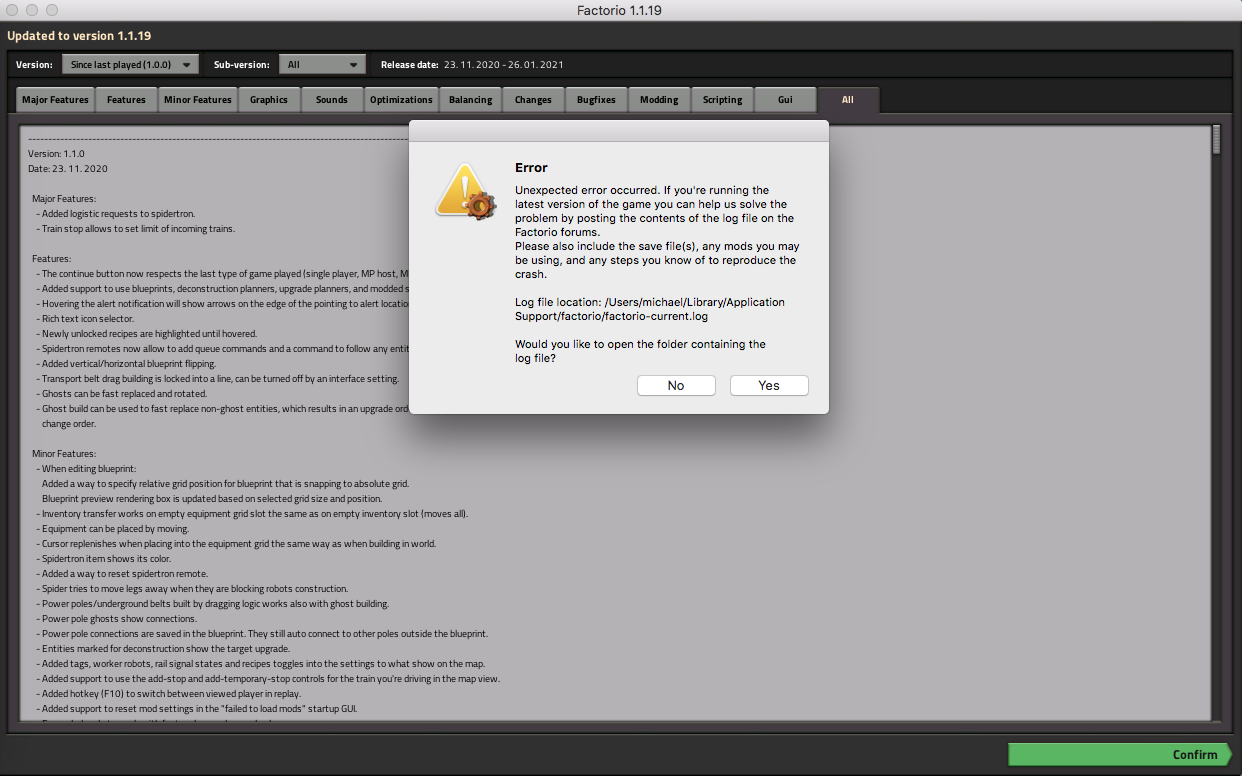Click the changelog vertical scrollbar handle

pyautogui.click(x=1216, y=139)
